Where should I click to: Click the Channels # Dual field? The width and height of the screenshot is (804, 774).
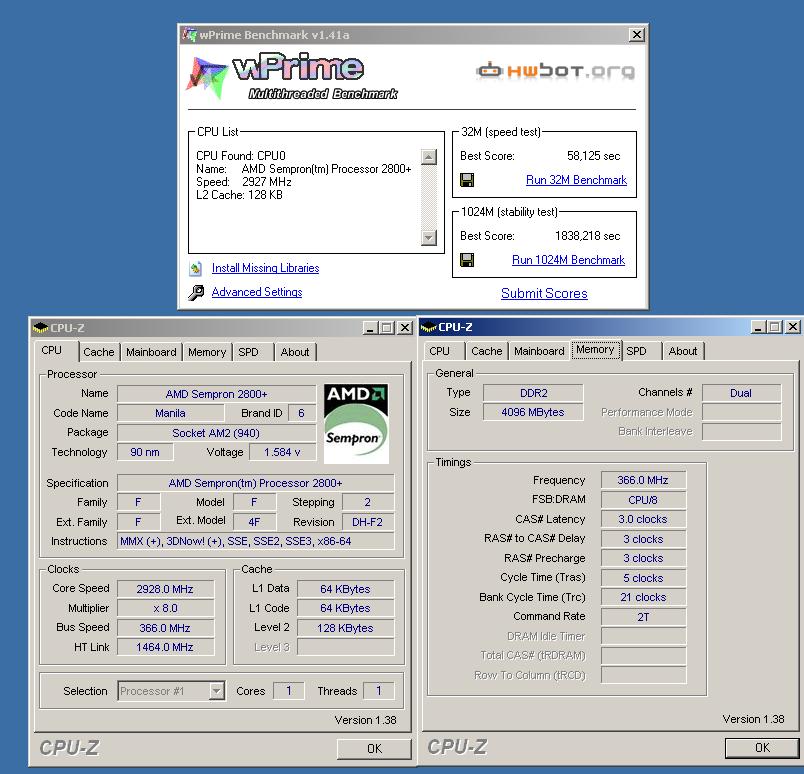coord(741,393)
